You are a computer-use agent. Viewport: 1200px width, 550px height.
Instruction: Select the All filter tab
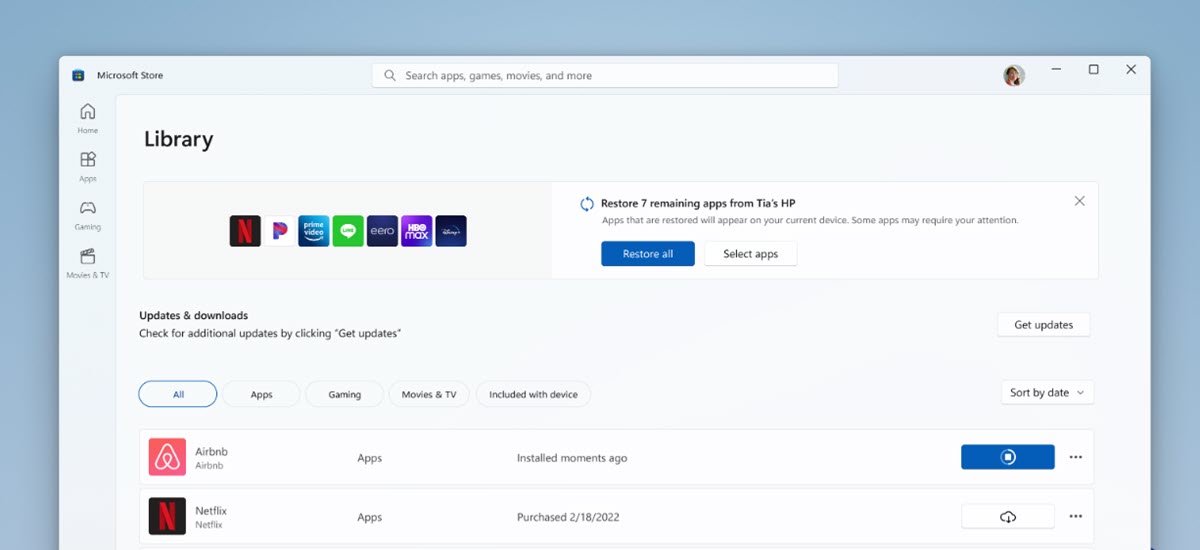click(178, 394)
